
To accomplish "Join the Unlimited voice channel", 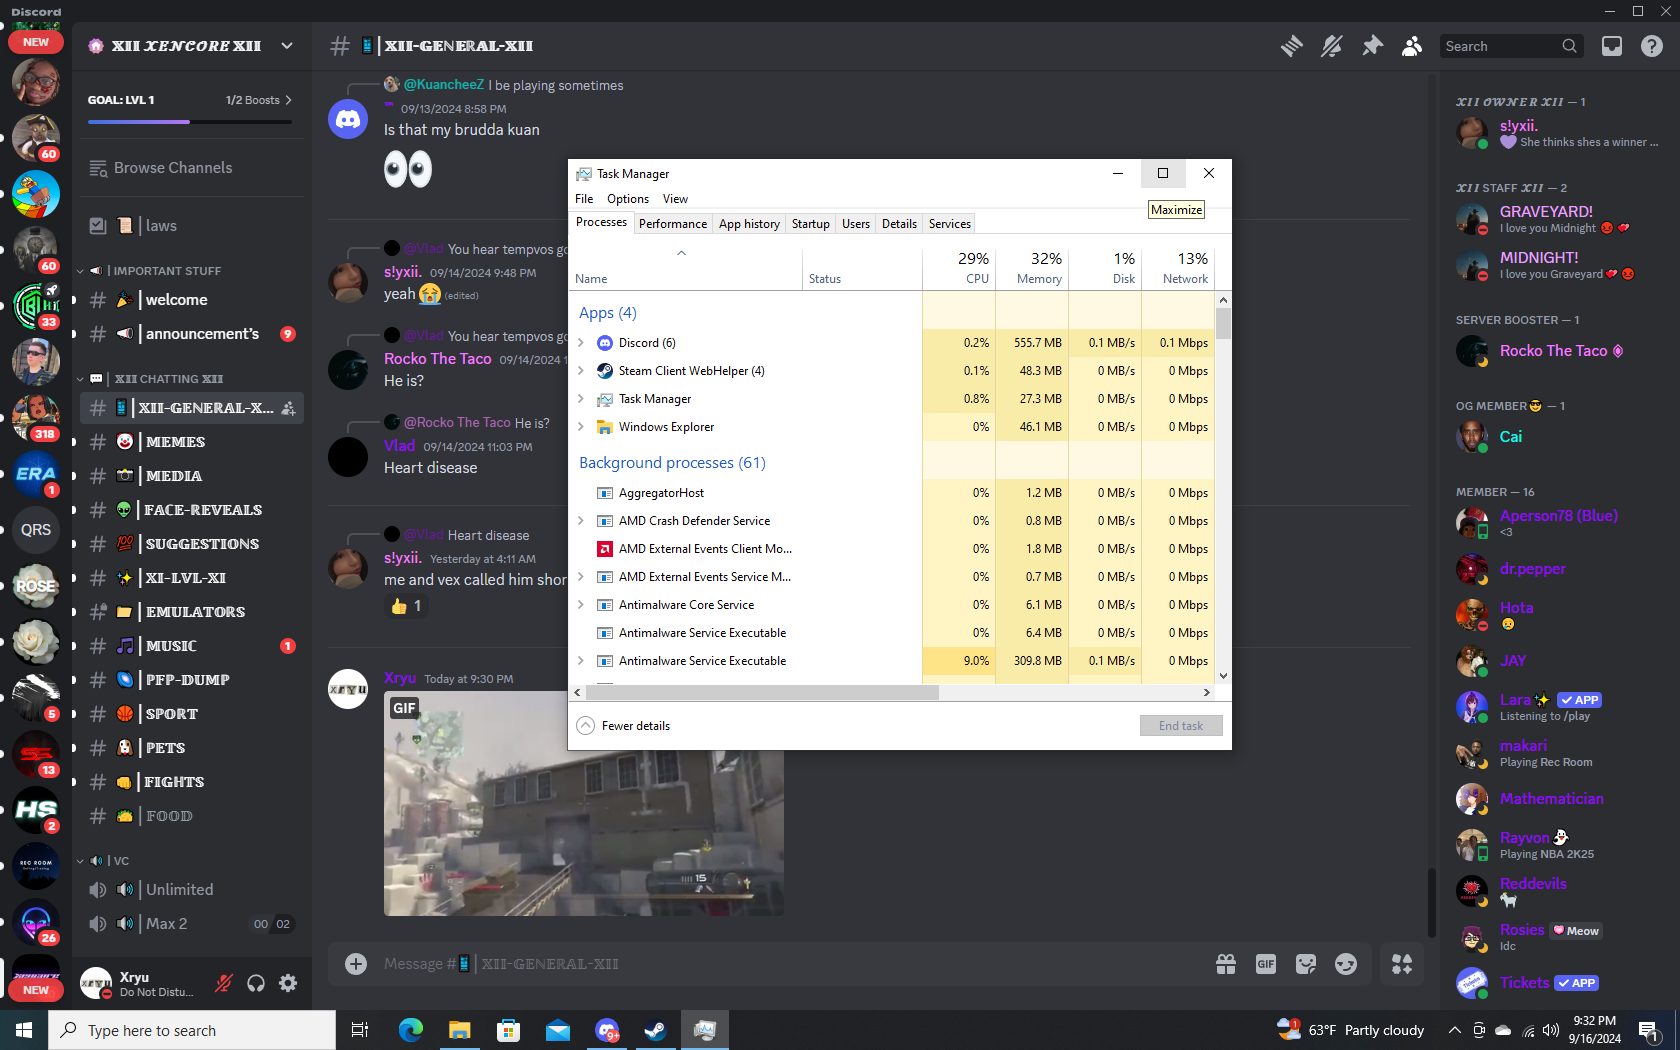I will pyautogui.click(x=192, y=890).
